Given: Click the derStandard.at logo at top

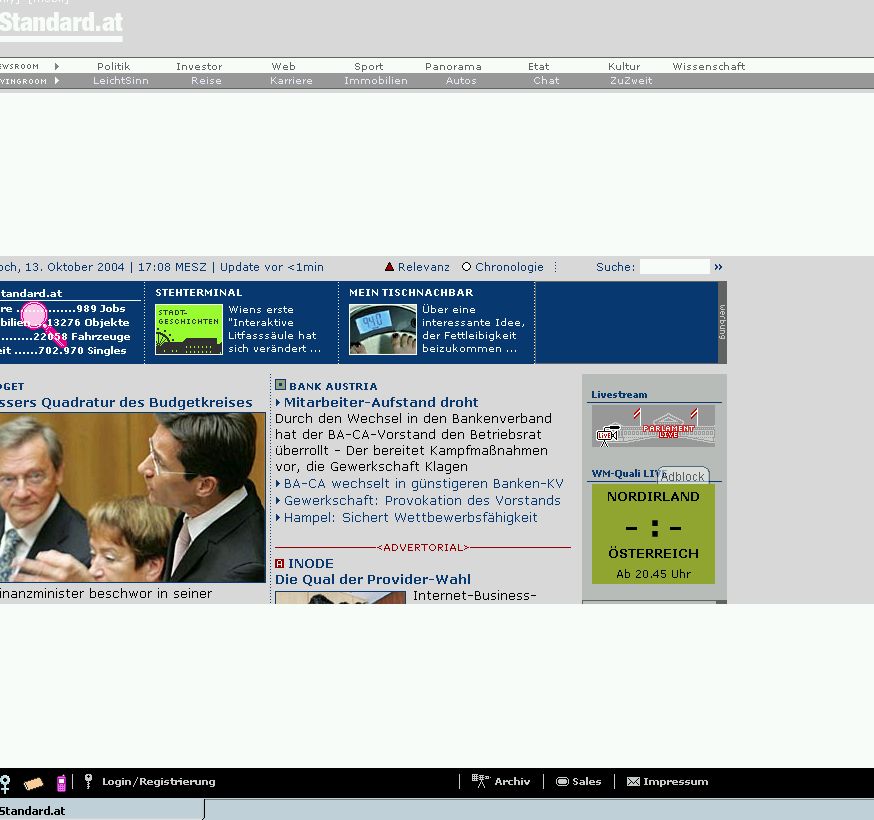Looking at the screenshot, I should pos(61,25).
